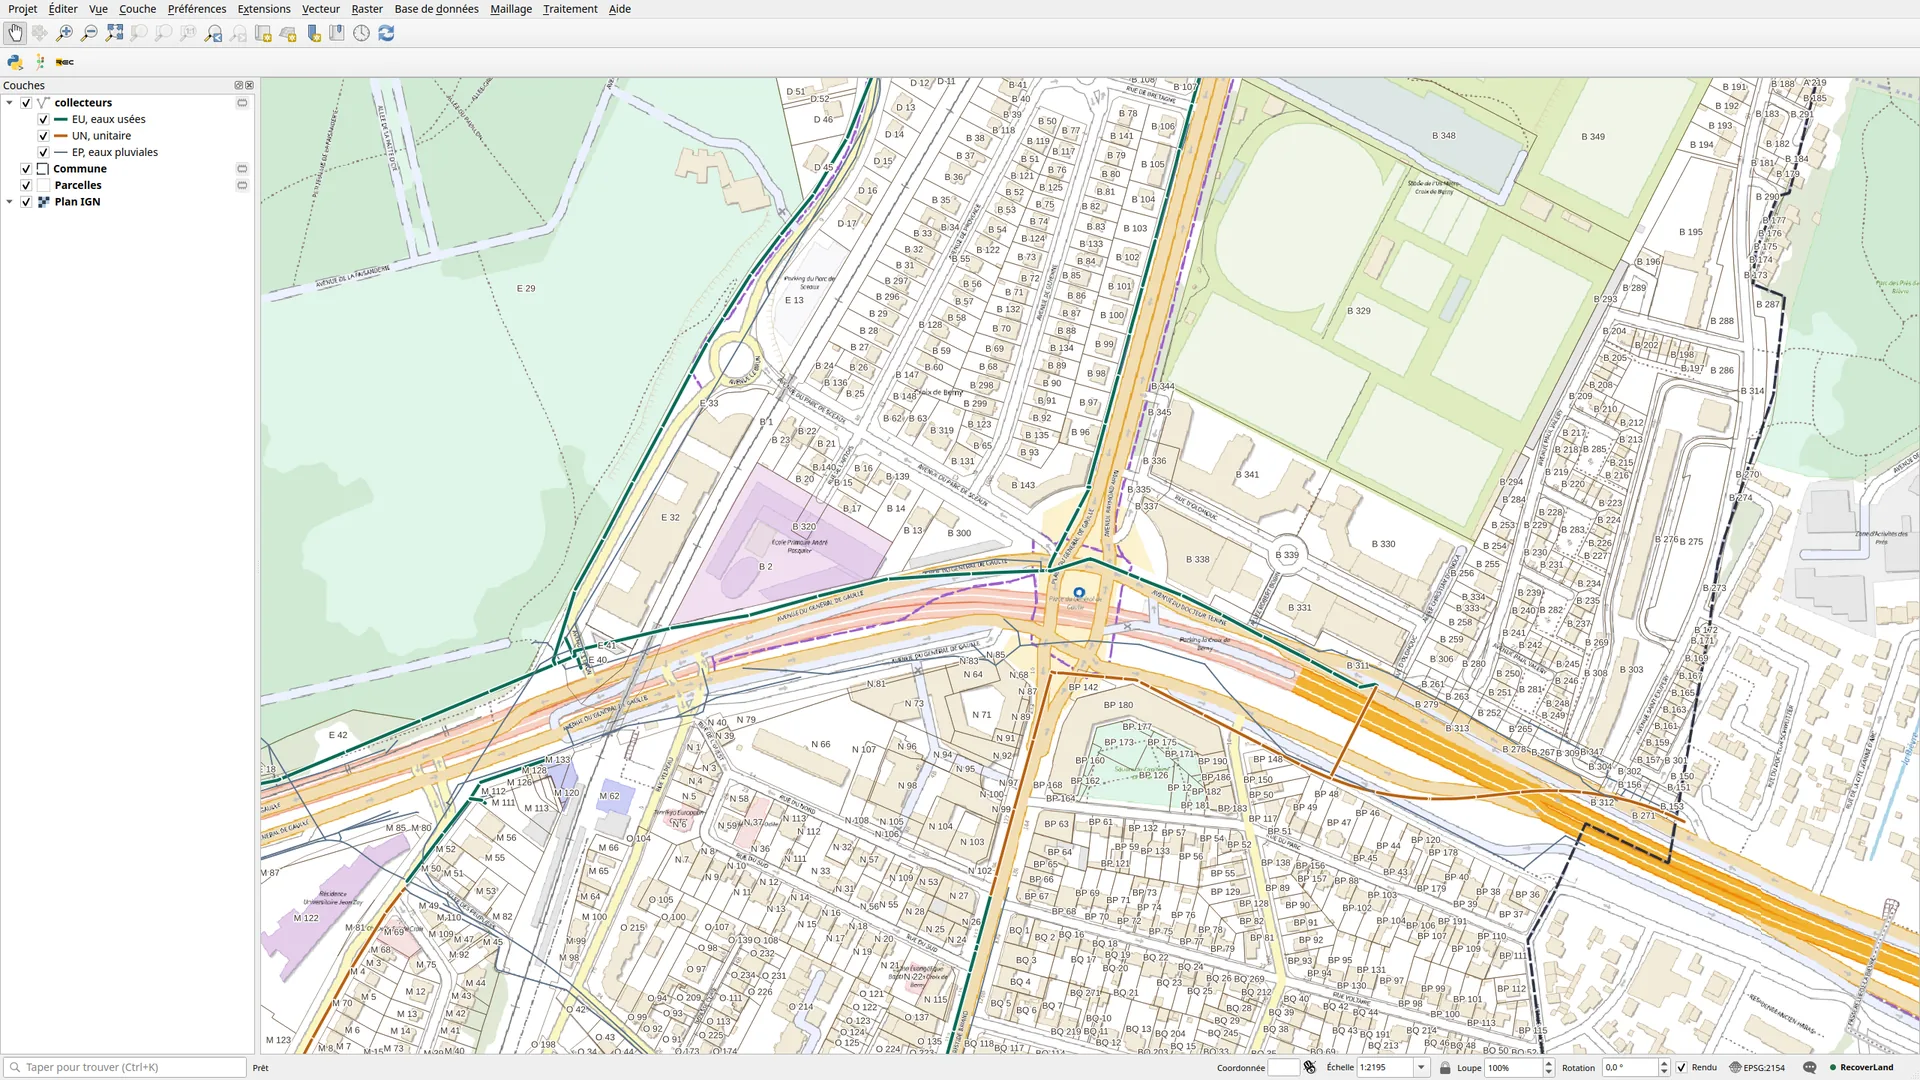The width and height of the screenshot is (1920, 1080).
Task: Click the REC recorder plugin icon
Action: pyautogui.click(x=65, y=62)
